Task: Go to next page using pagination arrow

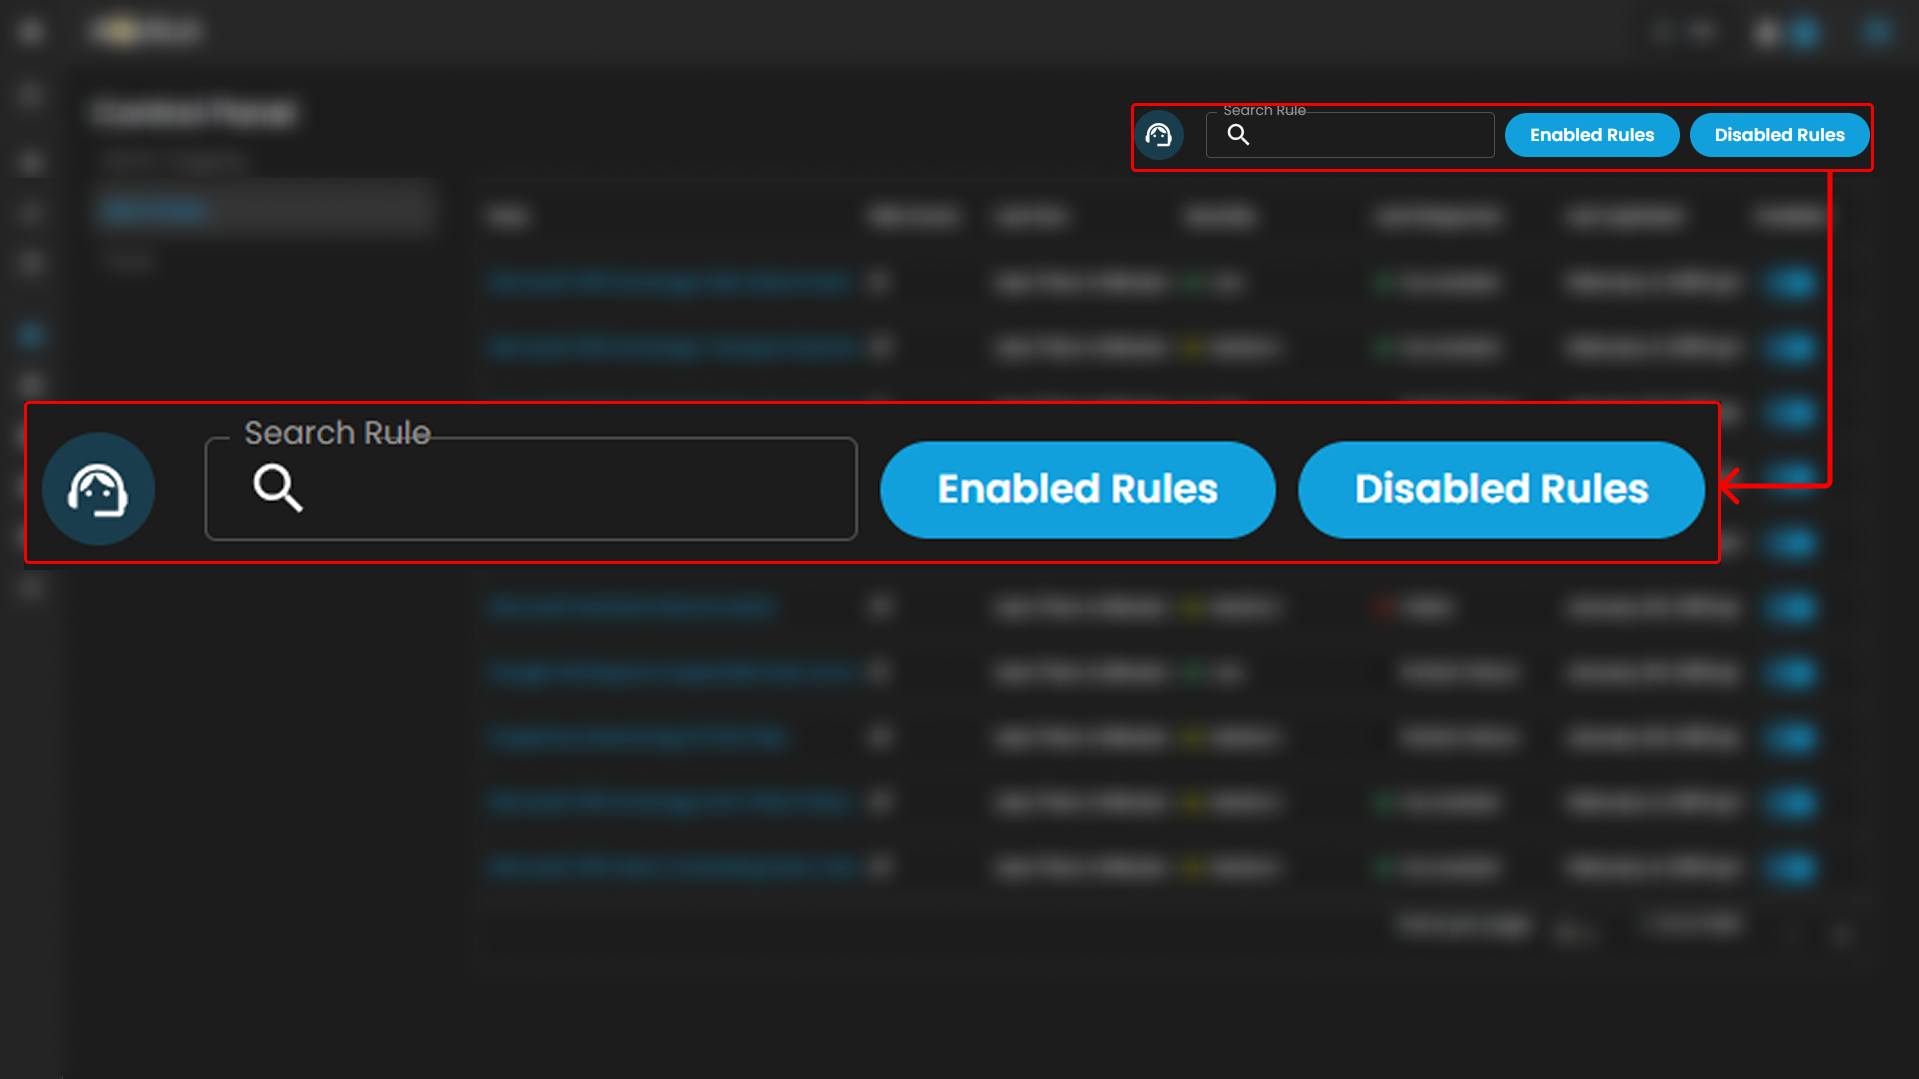Action: click(1842, 935)
